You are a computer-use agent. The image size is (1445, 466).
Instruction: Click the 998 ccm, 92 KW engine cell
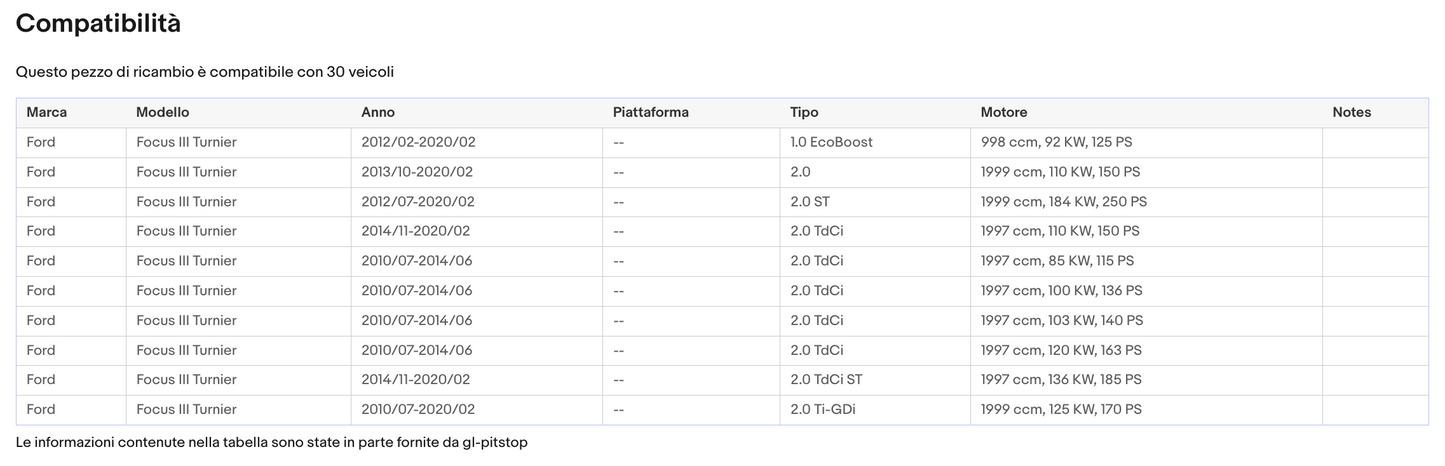coord(1063,142)
